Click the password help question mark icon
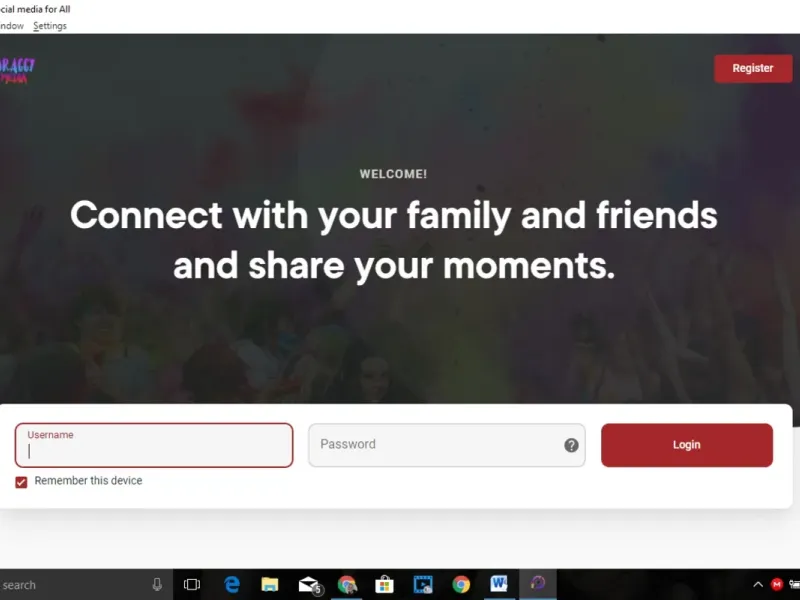800x600 pixels. pyautogui.click(x=571, y=445)
